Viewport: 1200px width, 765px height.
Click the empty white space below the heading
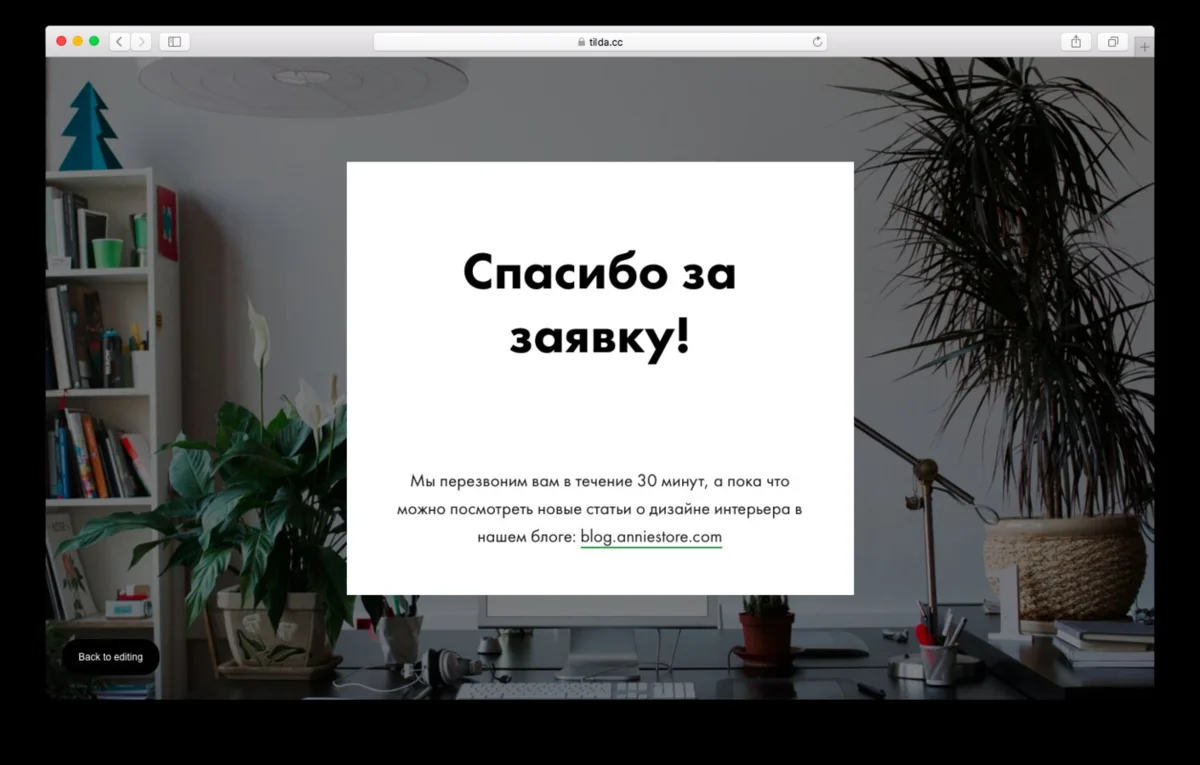point(599,415)
